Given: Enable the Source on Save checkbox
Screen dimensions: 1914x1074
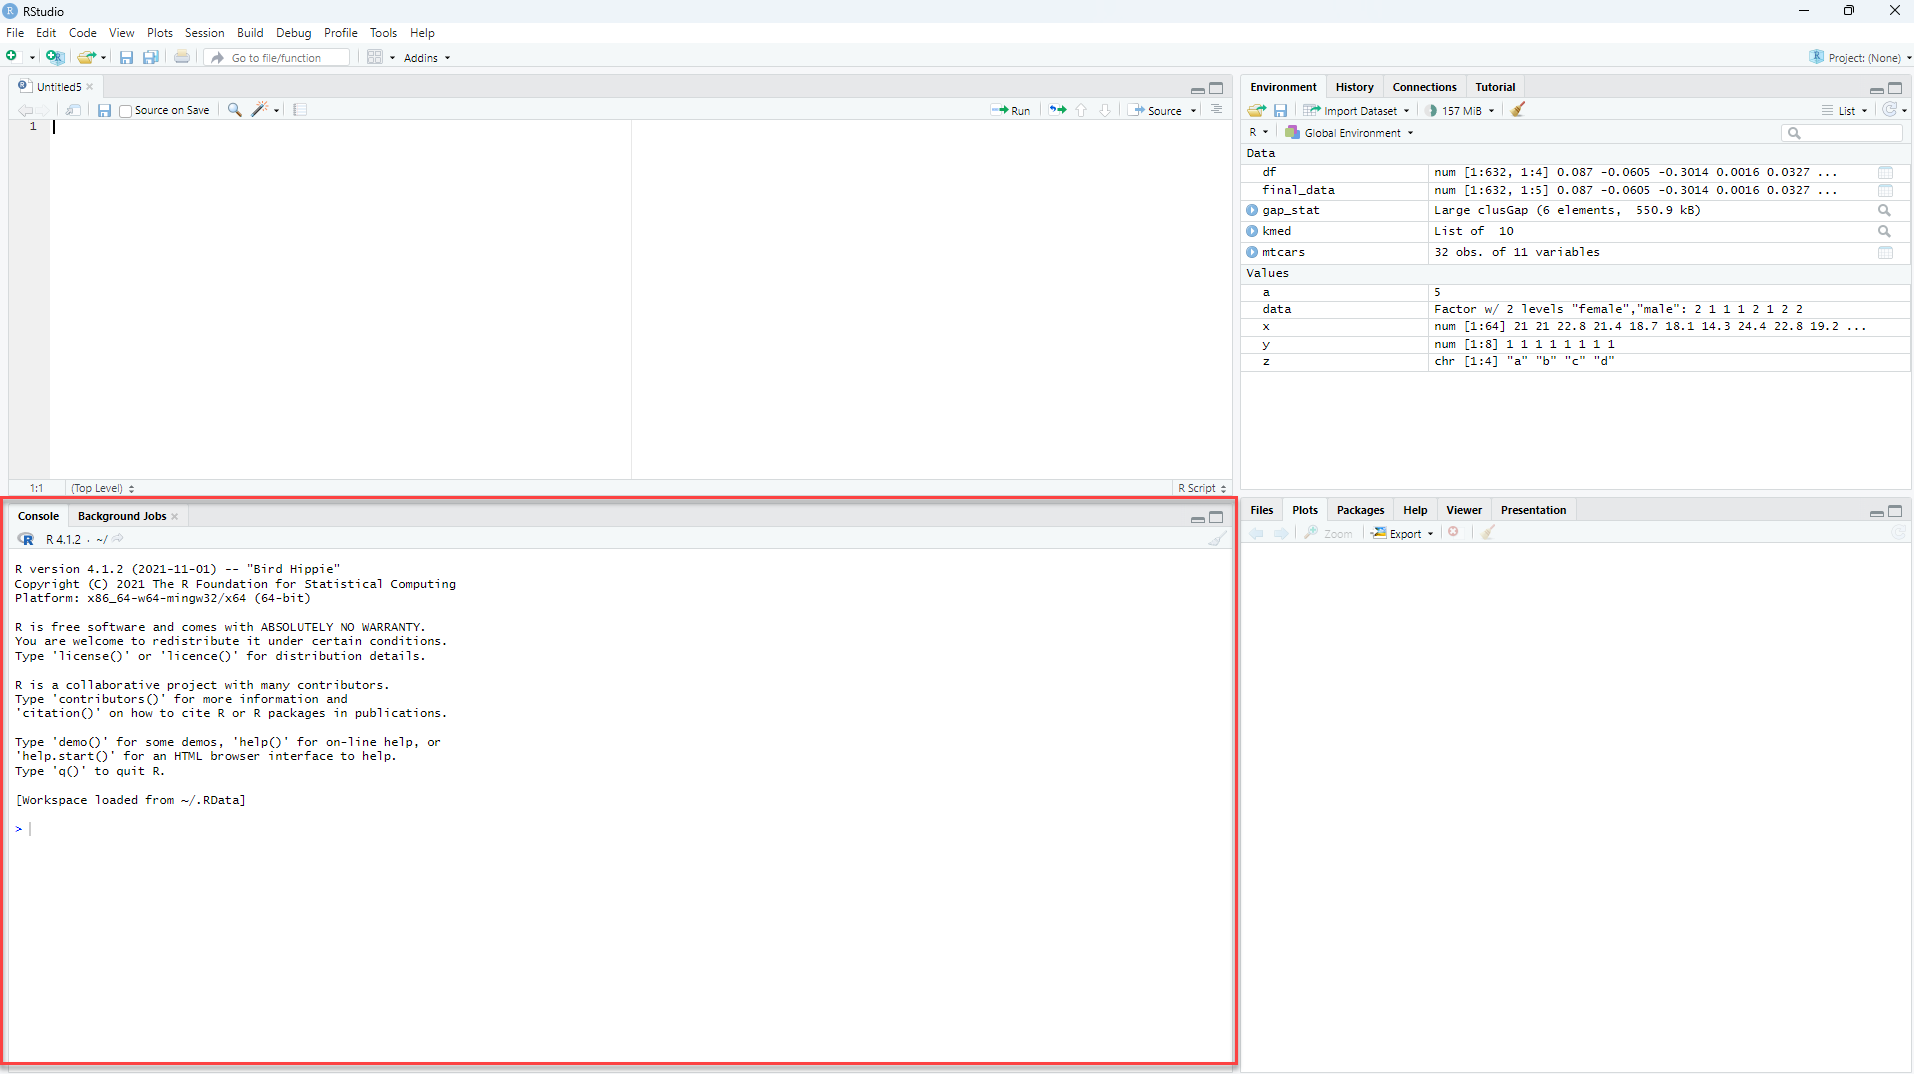Looking at the screenshot, I should 126,111.
